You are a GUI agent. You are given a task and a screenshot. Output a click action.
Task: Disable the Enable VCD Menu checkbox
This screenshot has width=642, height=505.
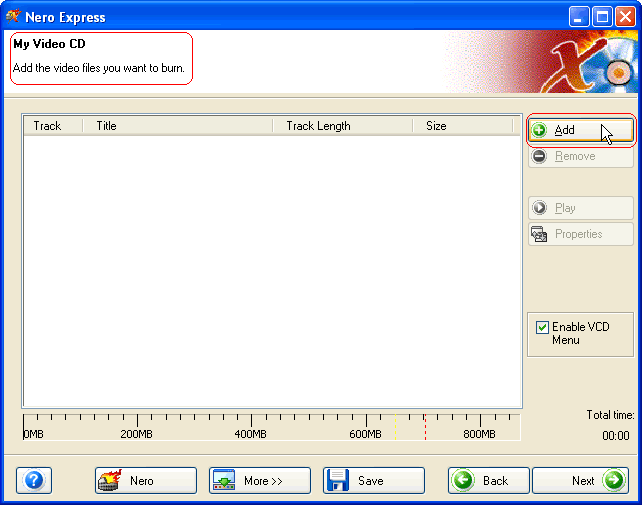tap(542, 327)
